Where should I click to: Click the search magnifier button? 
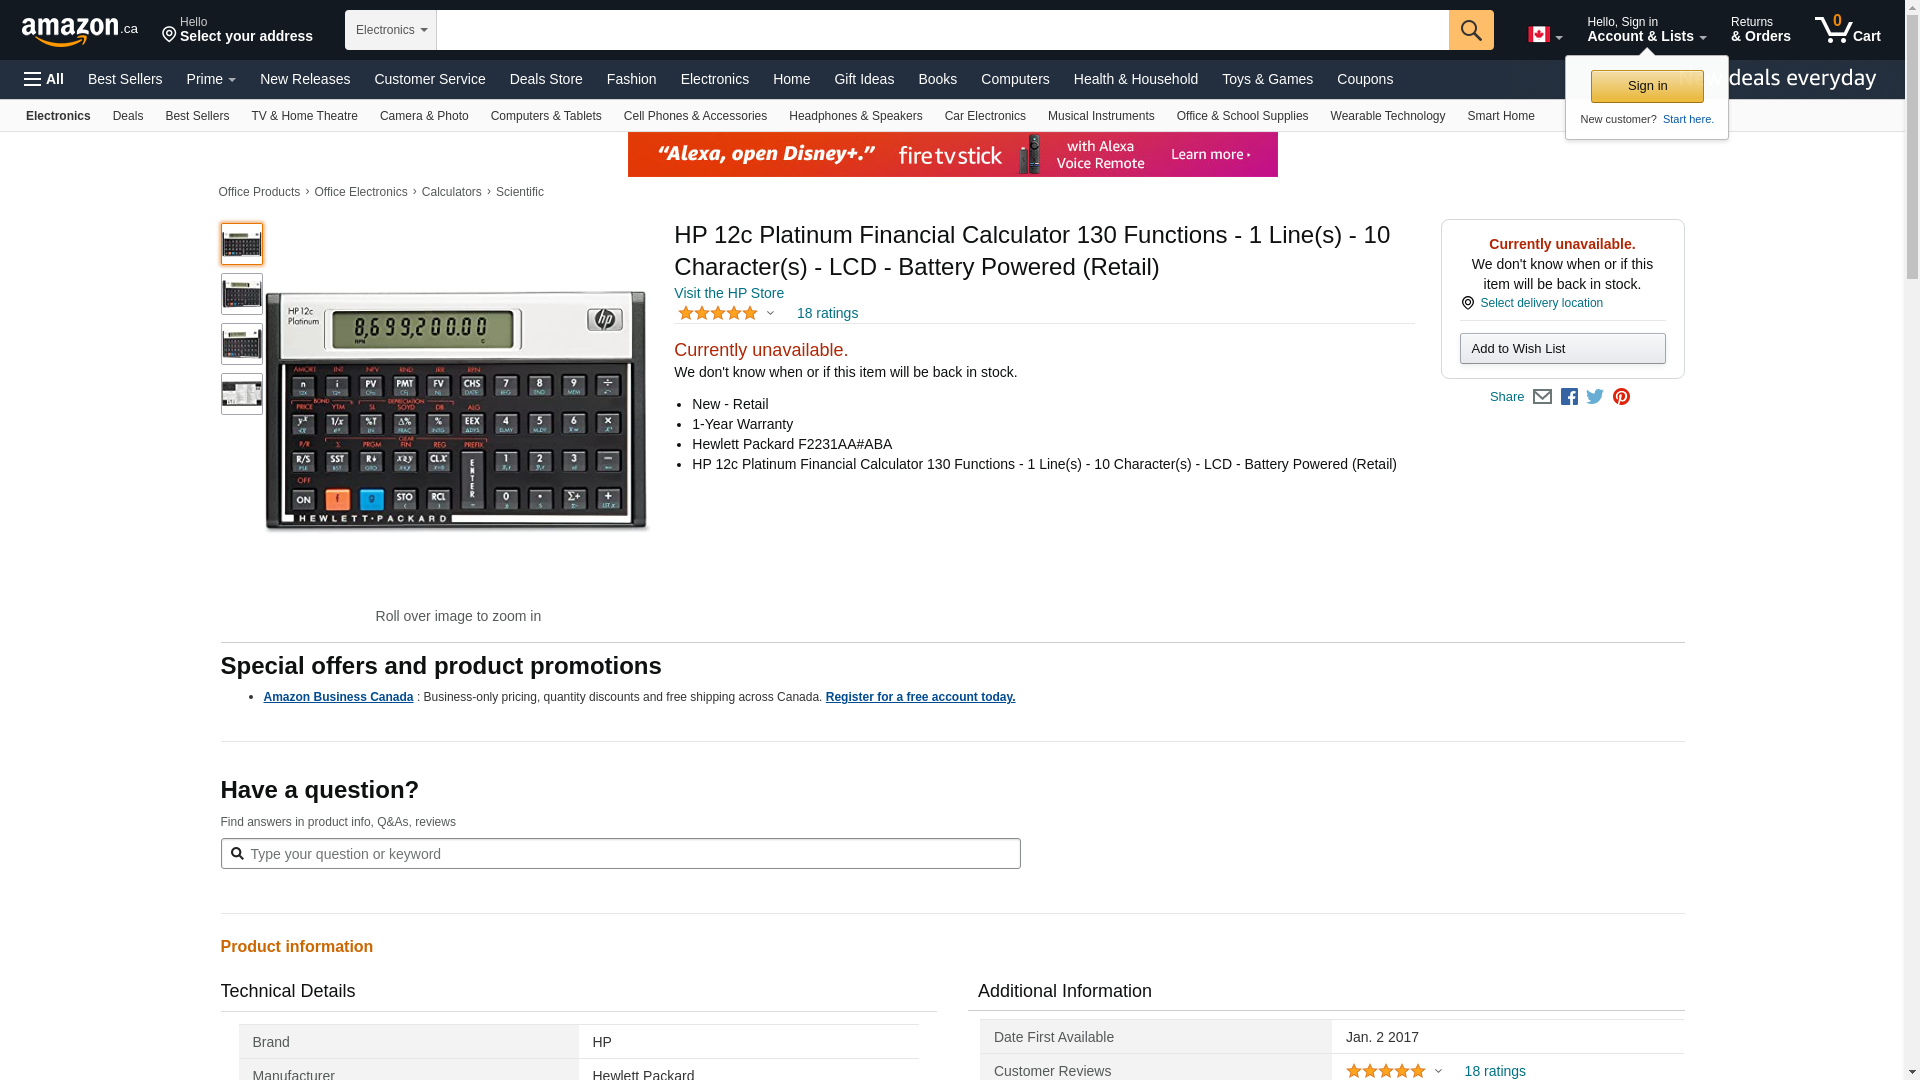point(1470,30)
